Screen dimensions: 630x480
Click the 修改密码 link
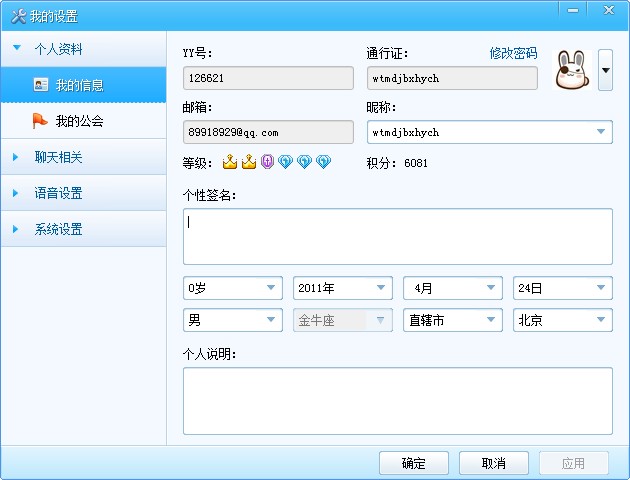pos(513,53)
